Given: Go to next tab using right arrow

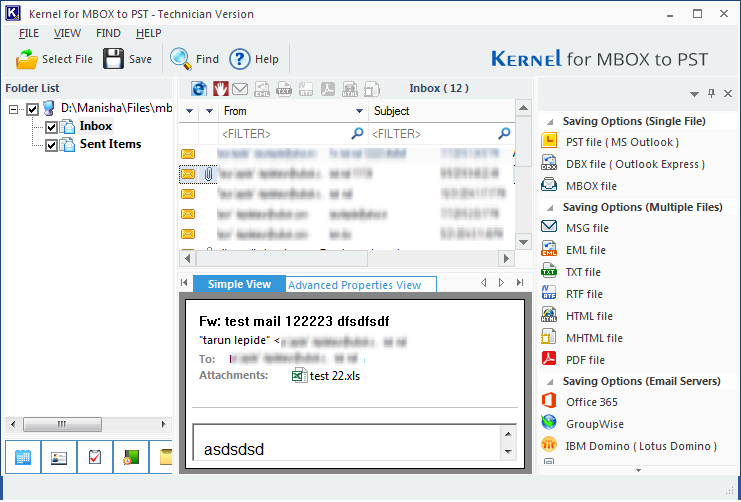Looking at the screenshot, I should point(501,283).
